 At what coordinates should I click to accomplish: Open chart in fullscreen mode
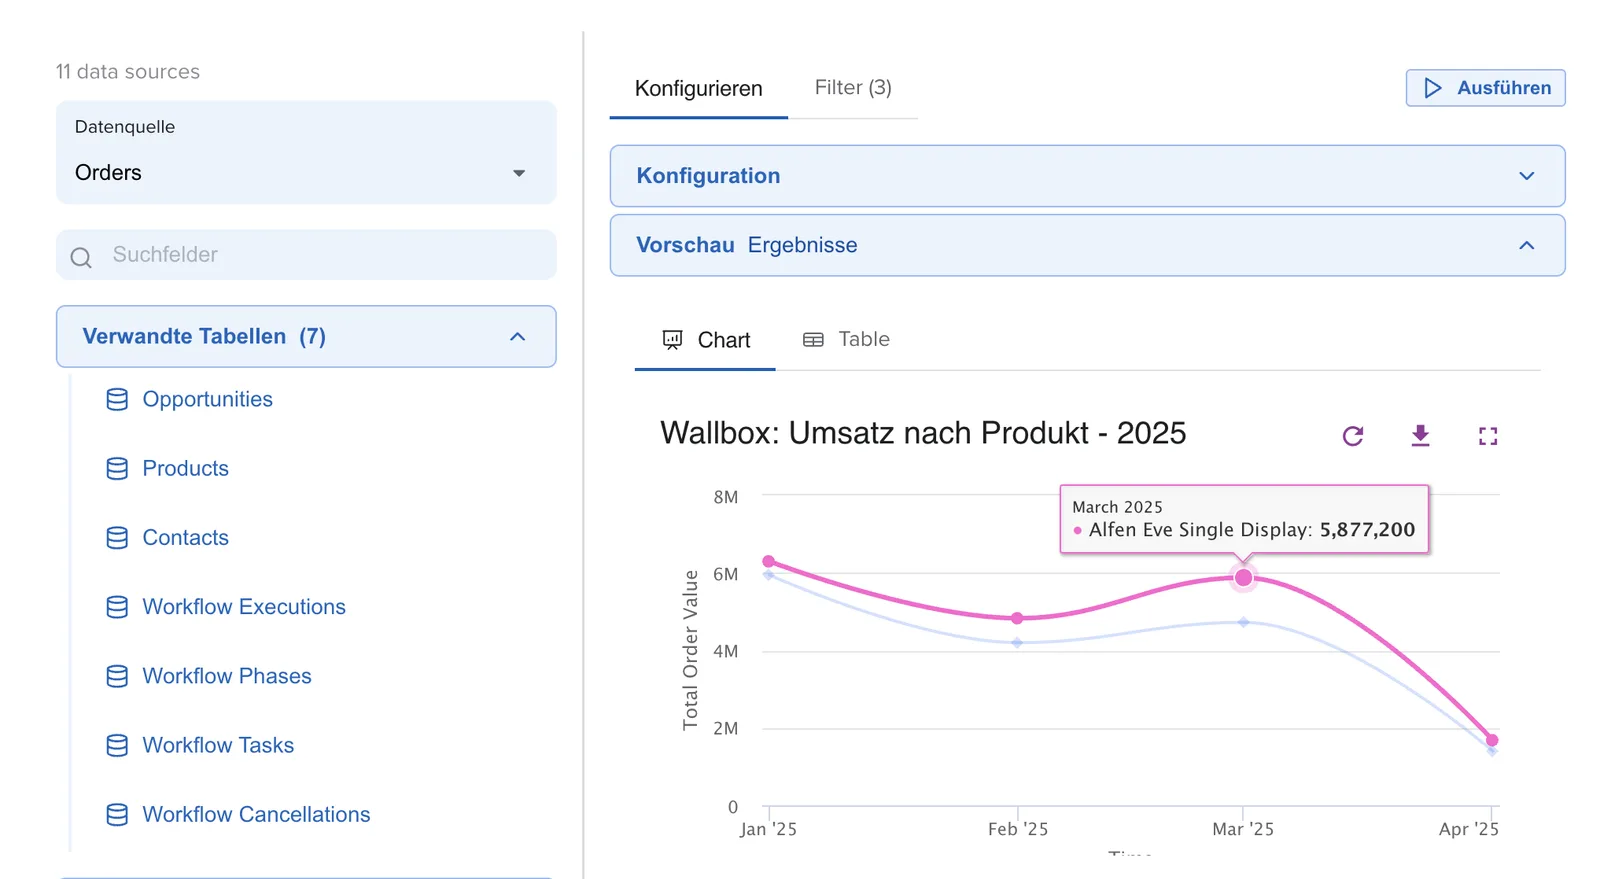[x=1488, y=436]
